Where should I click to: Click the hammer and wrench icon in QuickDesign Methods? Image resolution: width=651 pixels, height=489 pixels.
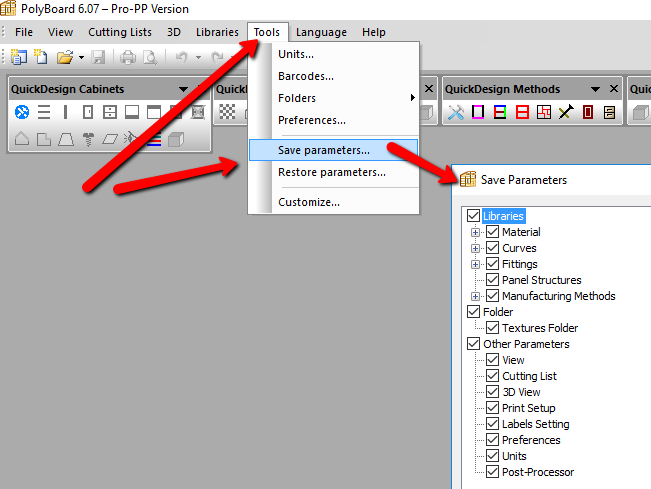click(456, 112)
